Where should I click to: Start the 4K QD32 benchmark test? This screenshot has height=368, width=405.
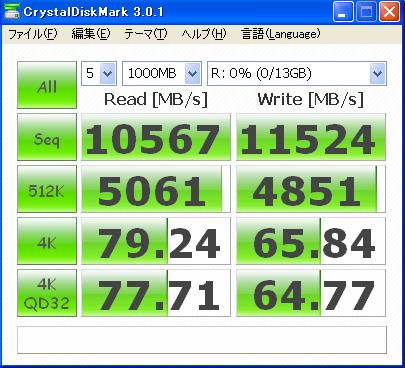(x=47, y=293)
